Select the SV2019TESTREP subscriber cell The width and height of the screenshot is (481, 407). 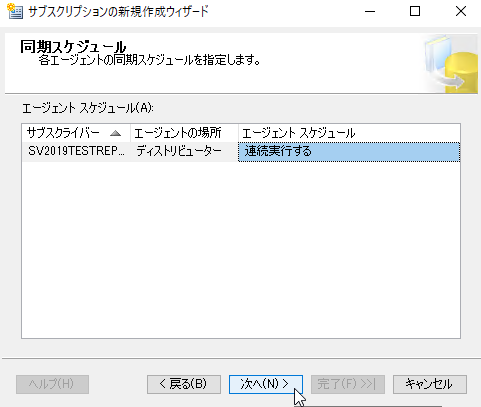point(76,152)
